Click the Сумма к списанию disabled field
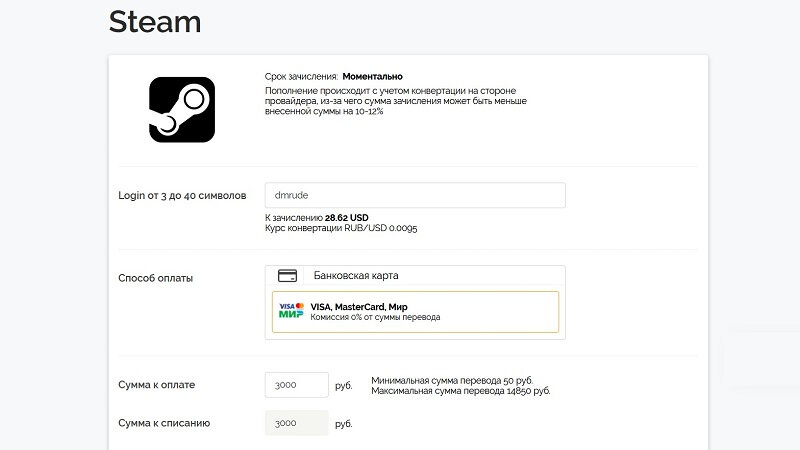Viewport: 800px width, 450px height. pyautogui.click(x=296, y=423)
